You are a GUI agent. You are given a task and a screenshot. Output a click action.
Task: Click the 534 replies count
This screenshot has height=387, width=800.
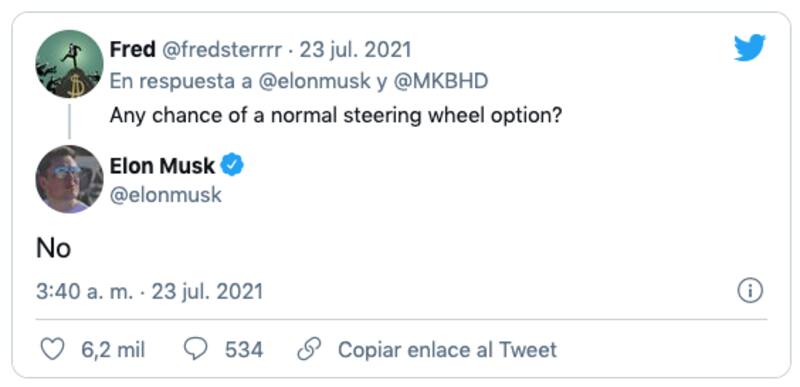click(244, 350)
